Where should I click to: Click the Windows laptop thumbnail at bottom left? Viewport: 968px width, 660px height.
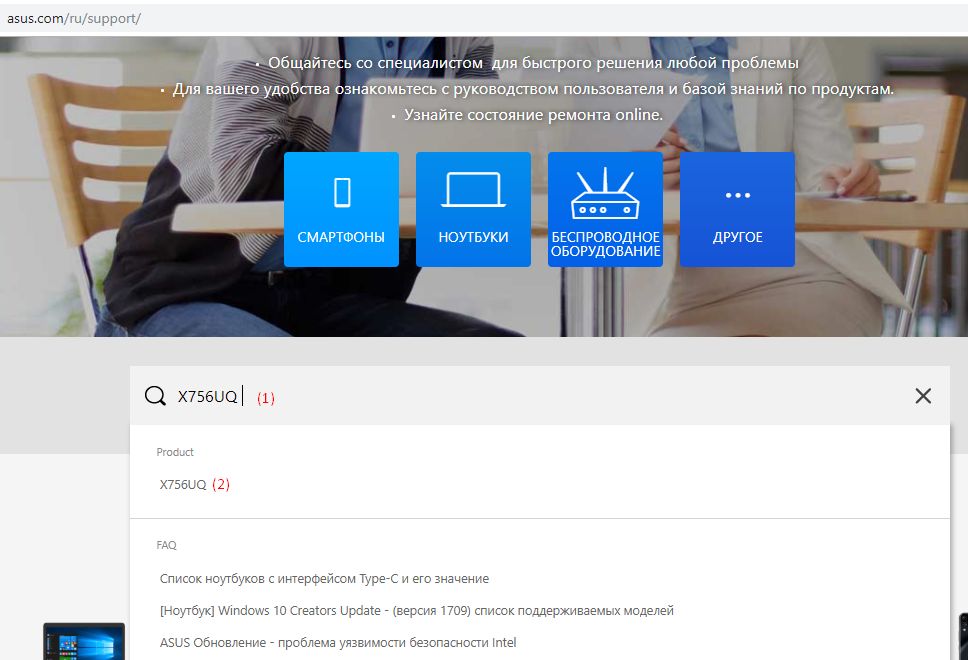[x=84, y=641]
